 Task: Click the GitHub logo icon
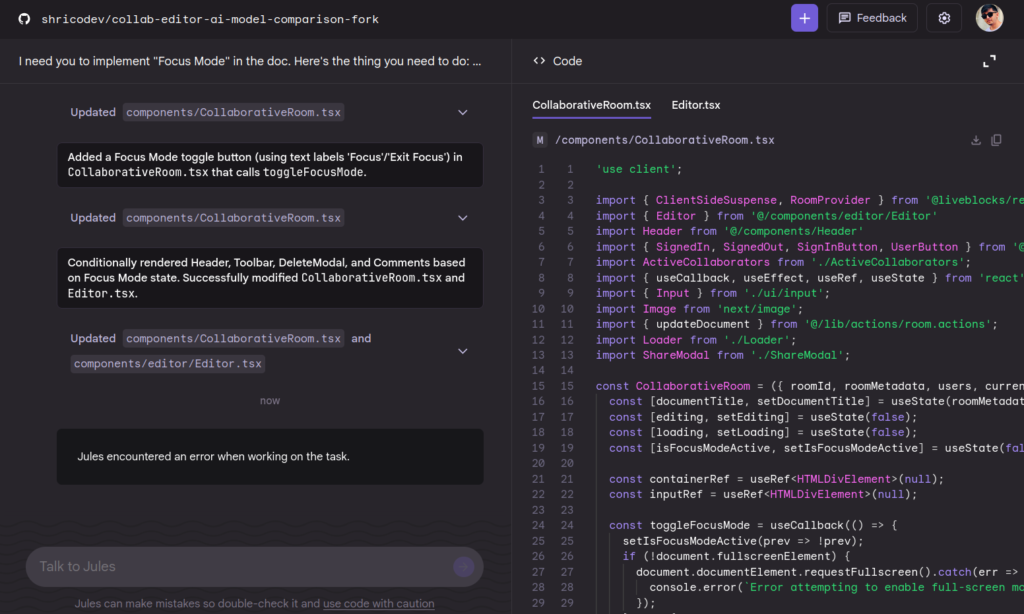click(24, 19)
